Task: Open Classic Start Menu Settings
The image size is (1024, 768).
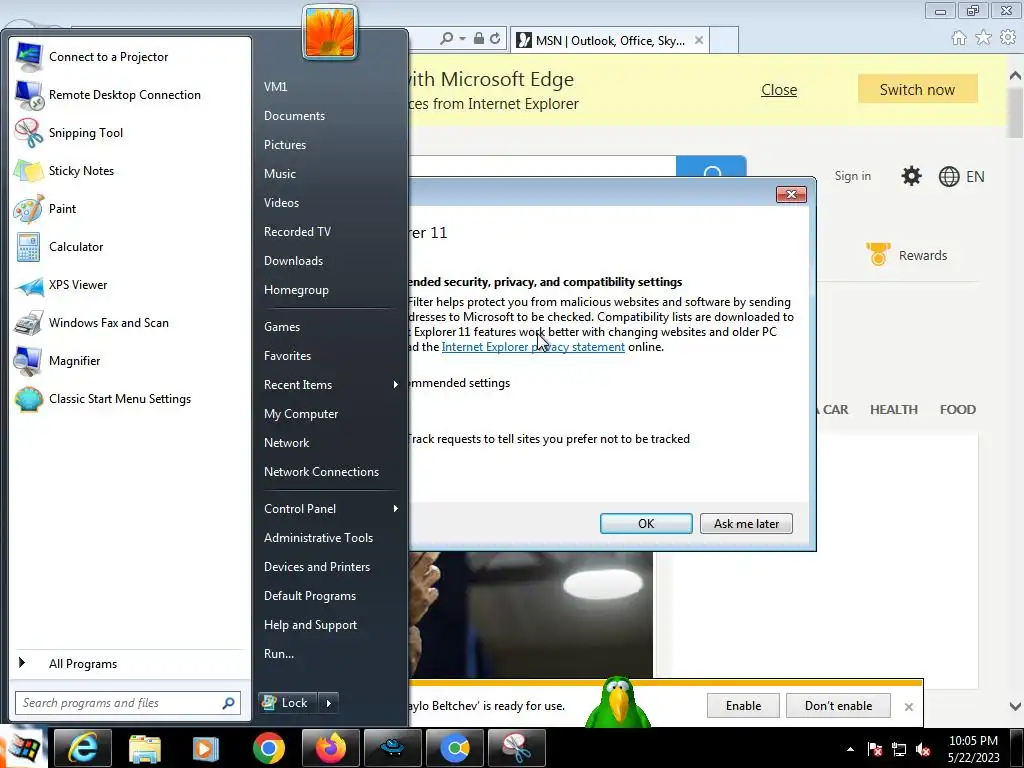Action: (103, 398)
